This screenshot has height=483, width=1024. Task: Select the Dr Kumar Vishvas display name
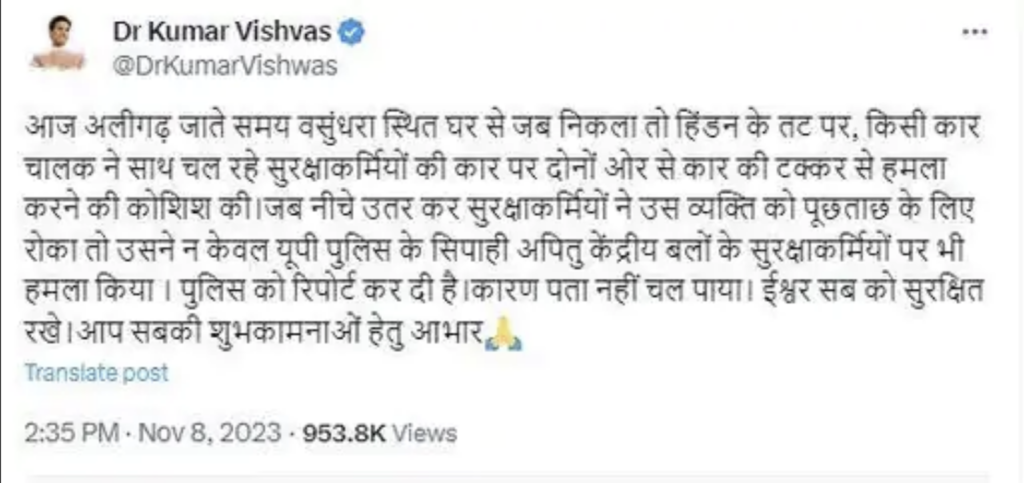click(x=223, y=32)
